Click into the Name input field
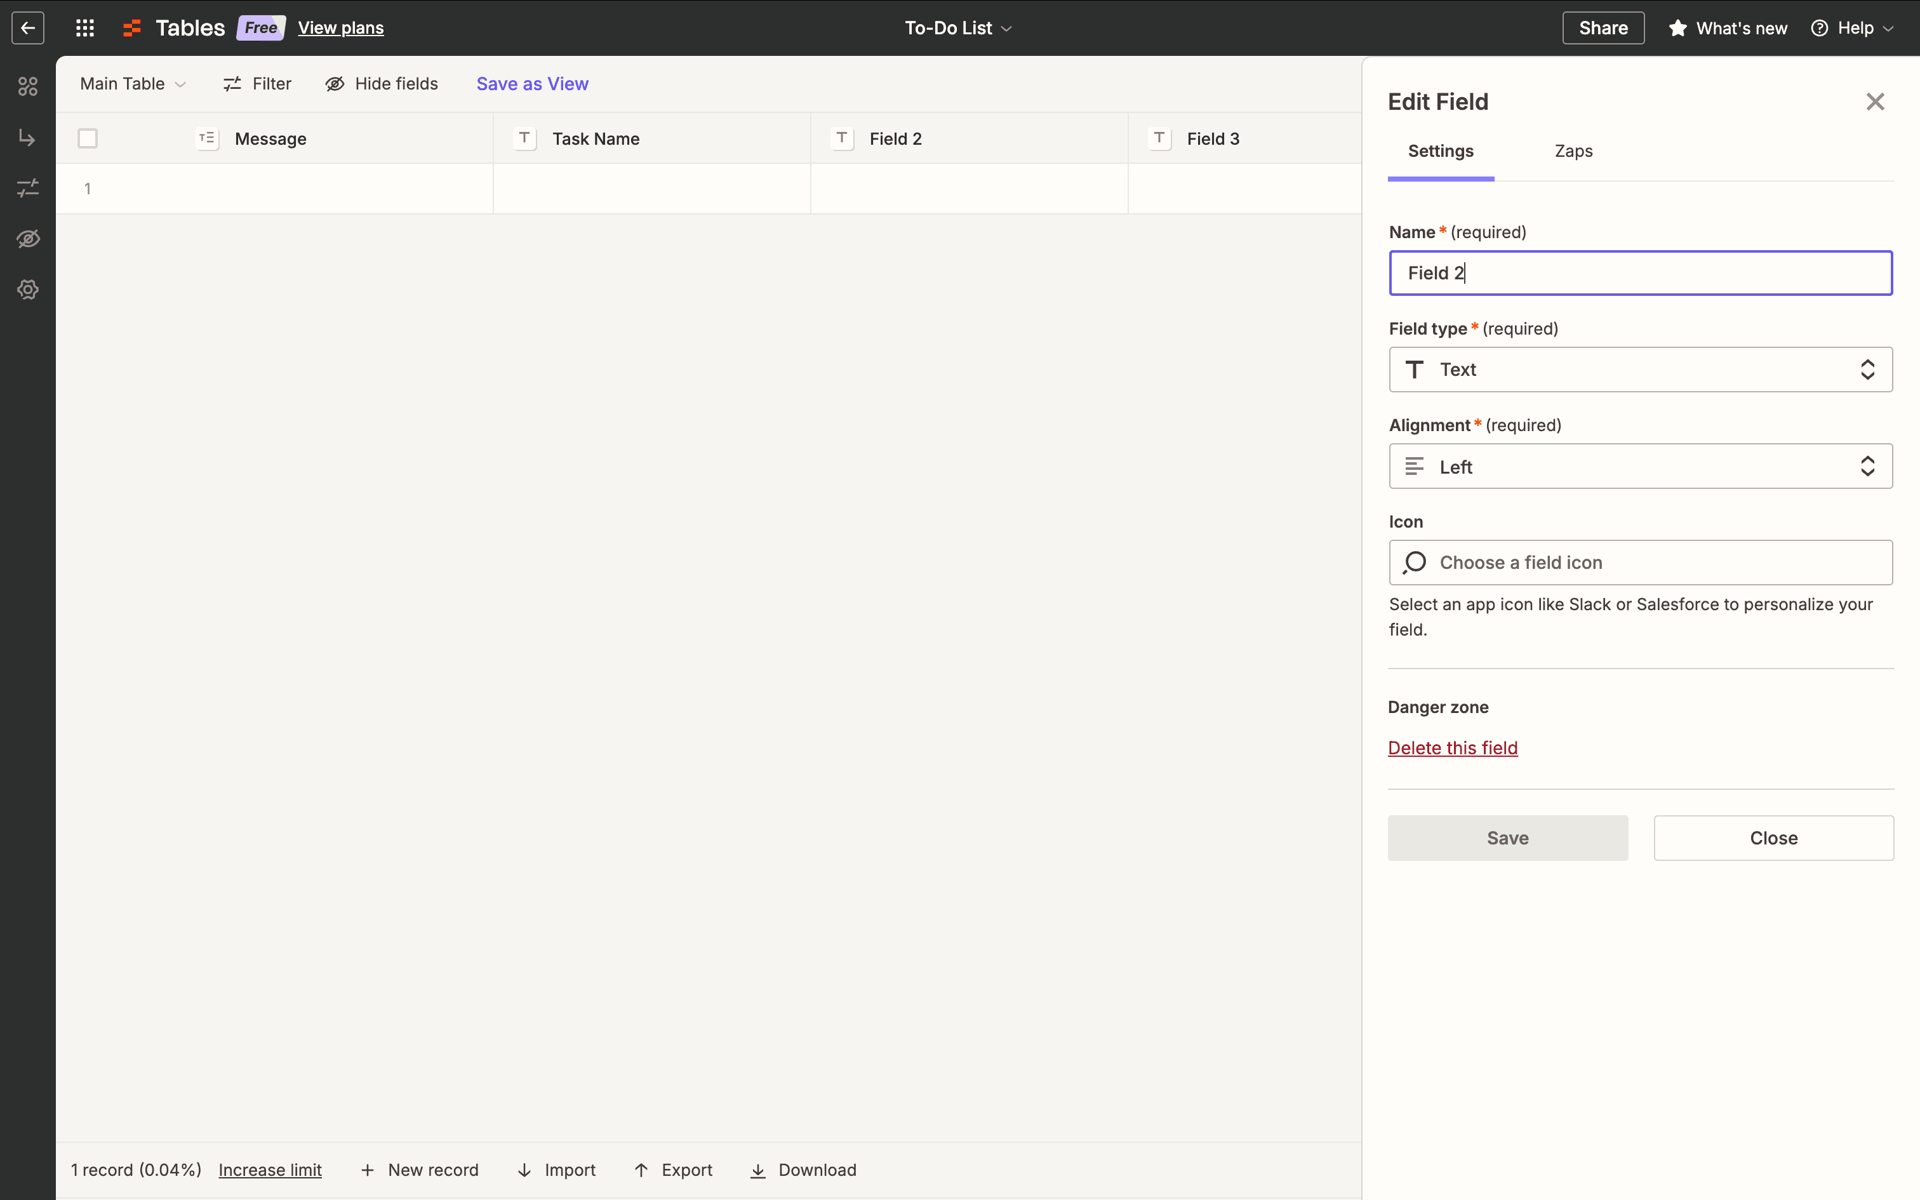The image size is (1920, 1200). pos(1640,273)
